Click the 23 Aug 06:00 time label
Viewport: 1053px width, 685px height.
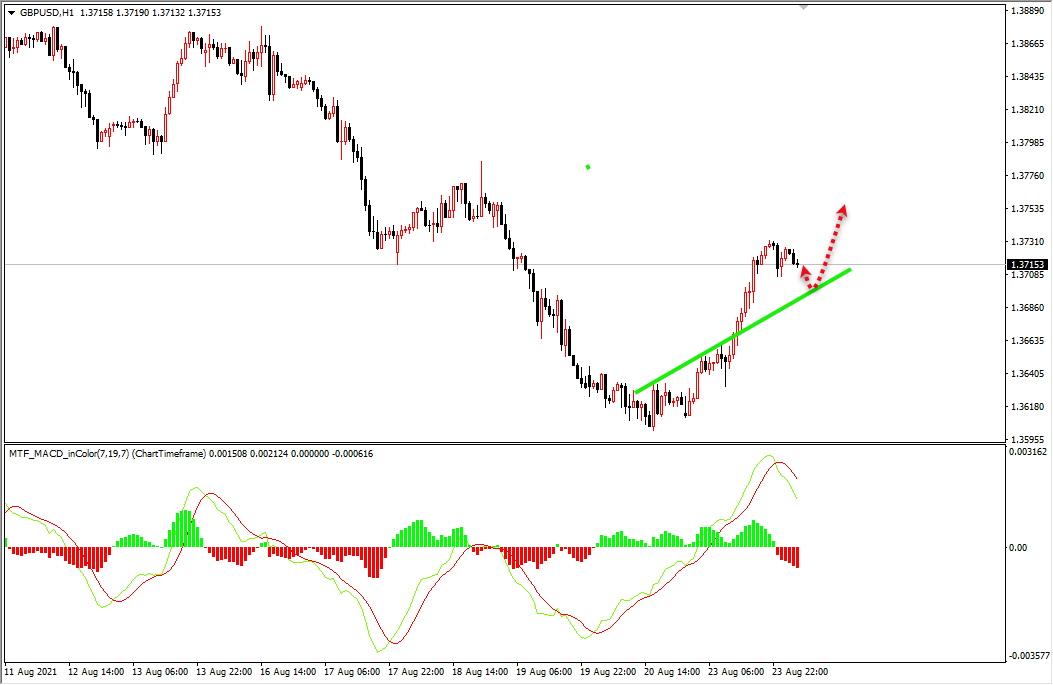tap(736, 672)
